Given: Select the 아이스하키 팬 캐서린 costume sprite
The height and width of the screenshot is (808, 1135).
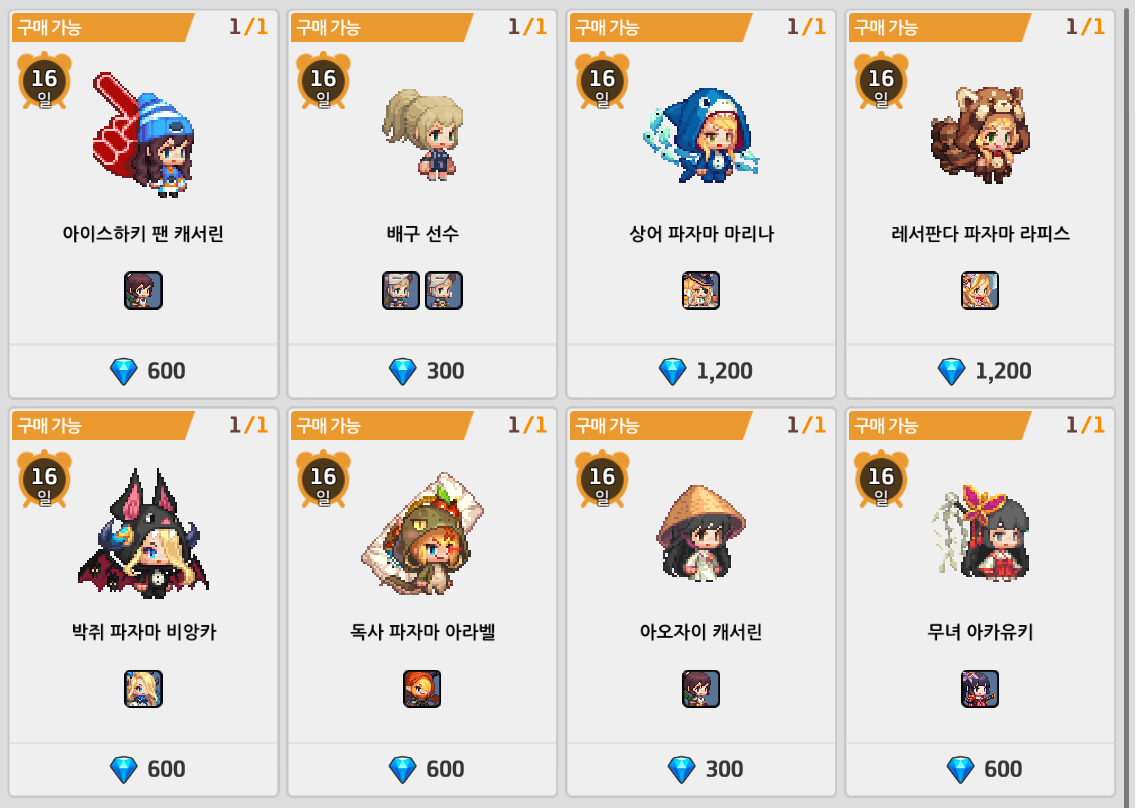Looking at the screenshot, I should (x=143, y=135).
